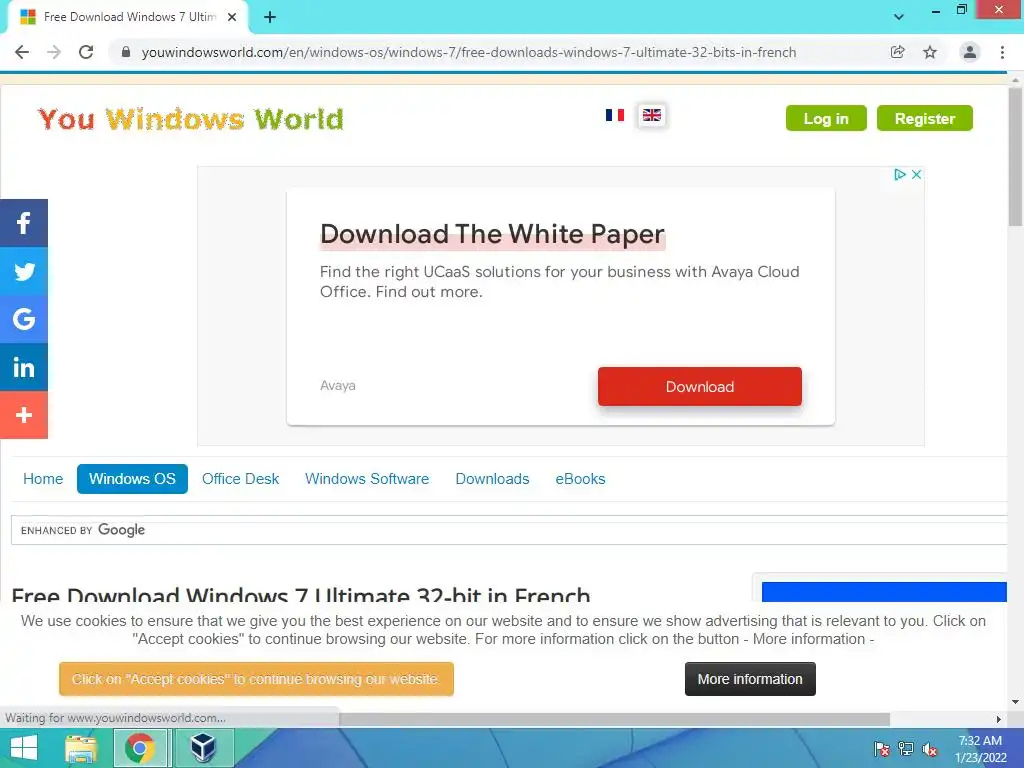Click the Log in button

pos(826,118)
